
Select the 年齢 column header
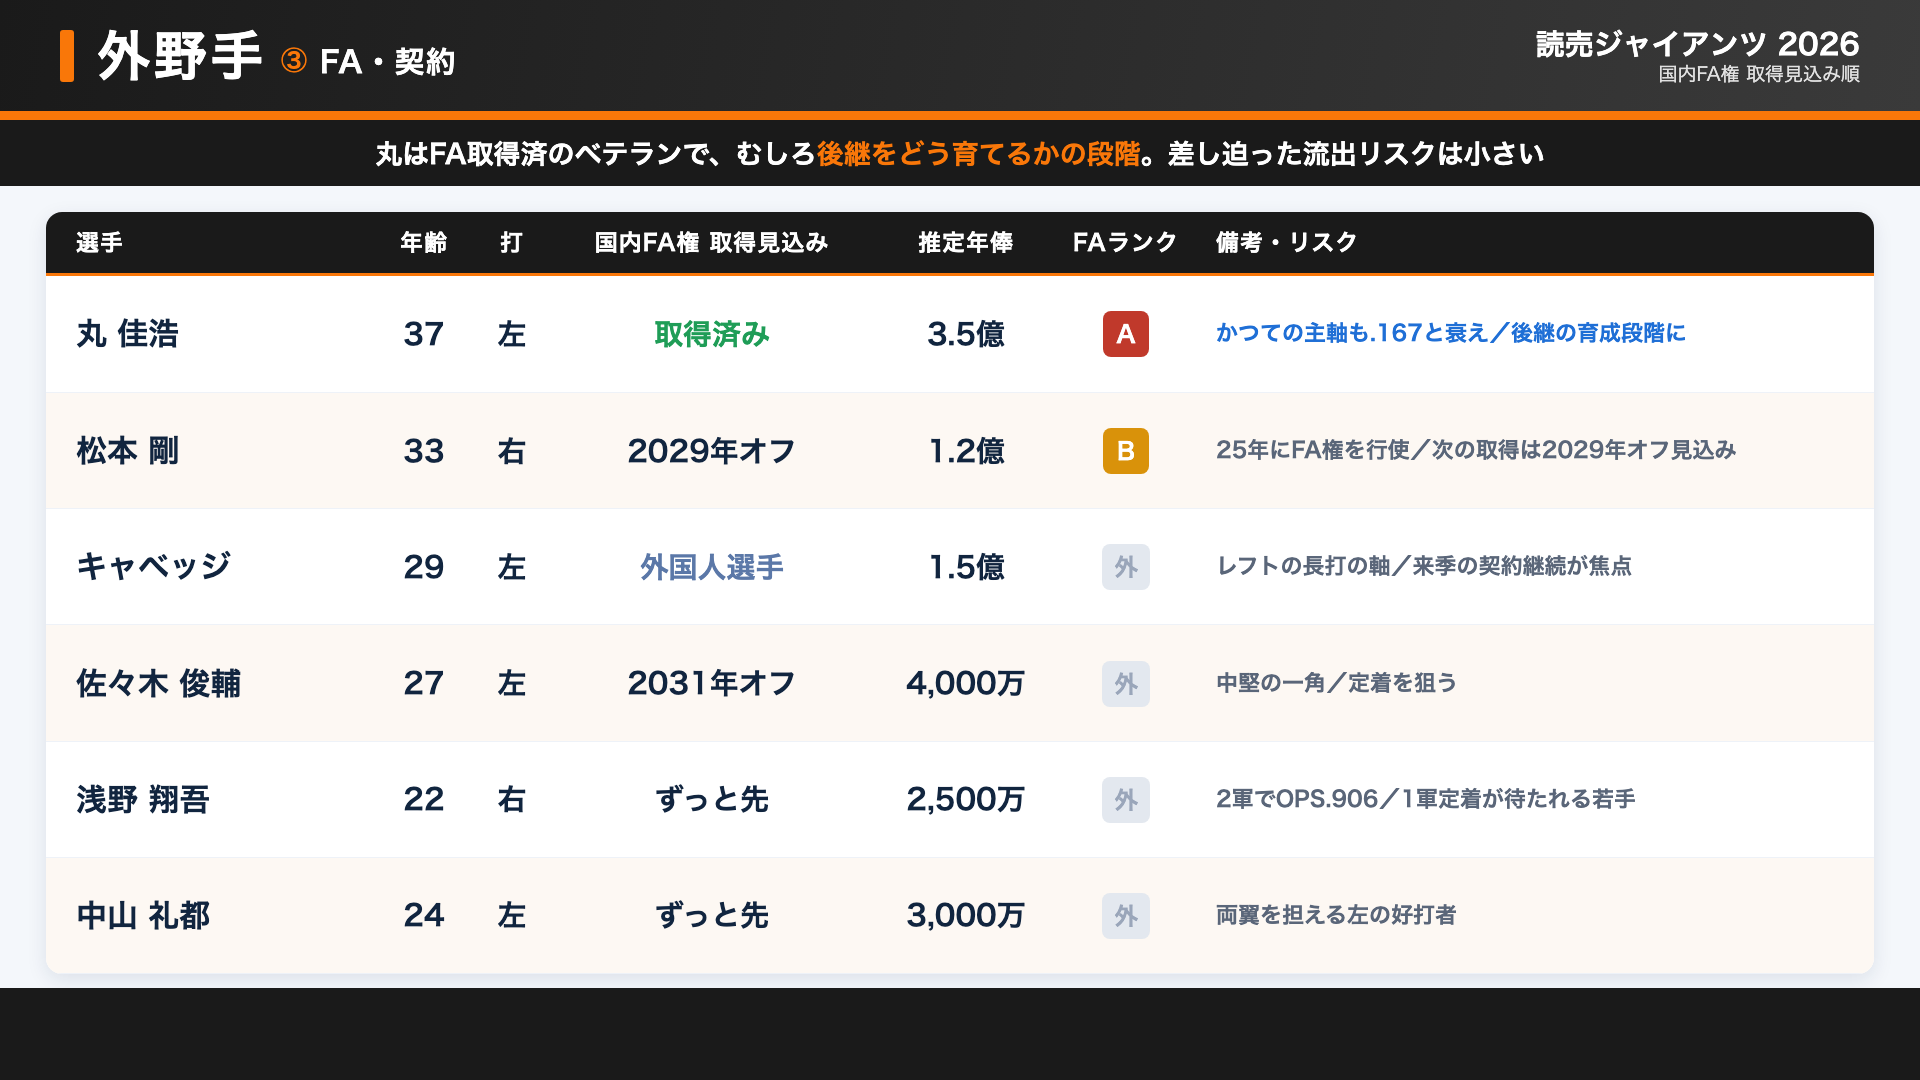tap(423, 242)
